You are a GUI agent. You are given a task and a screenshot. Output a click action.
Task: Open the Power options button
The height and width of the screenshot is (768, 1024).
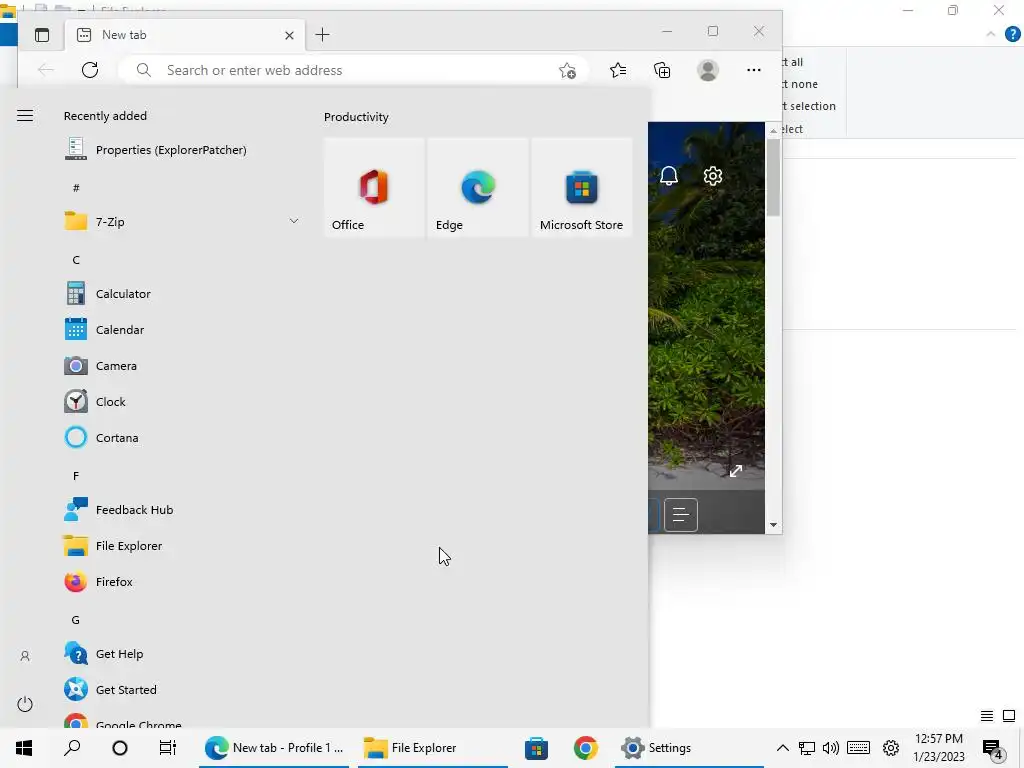pos(25,704)
